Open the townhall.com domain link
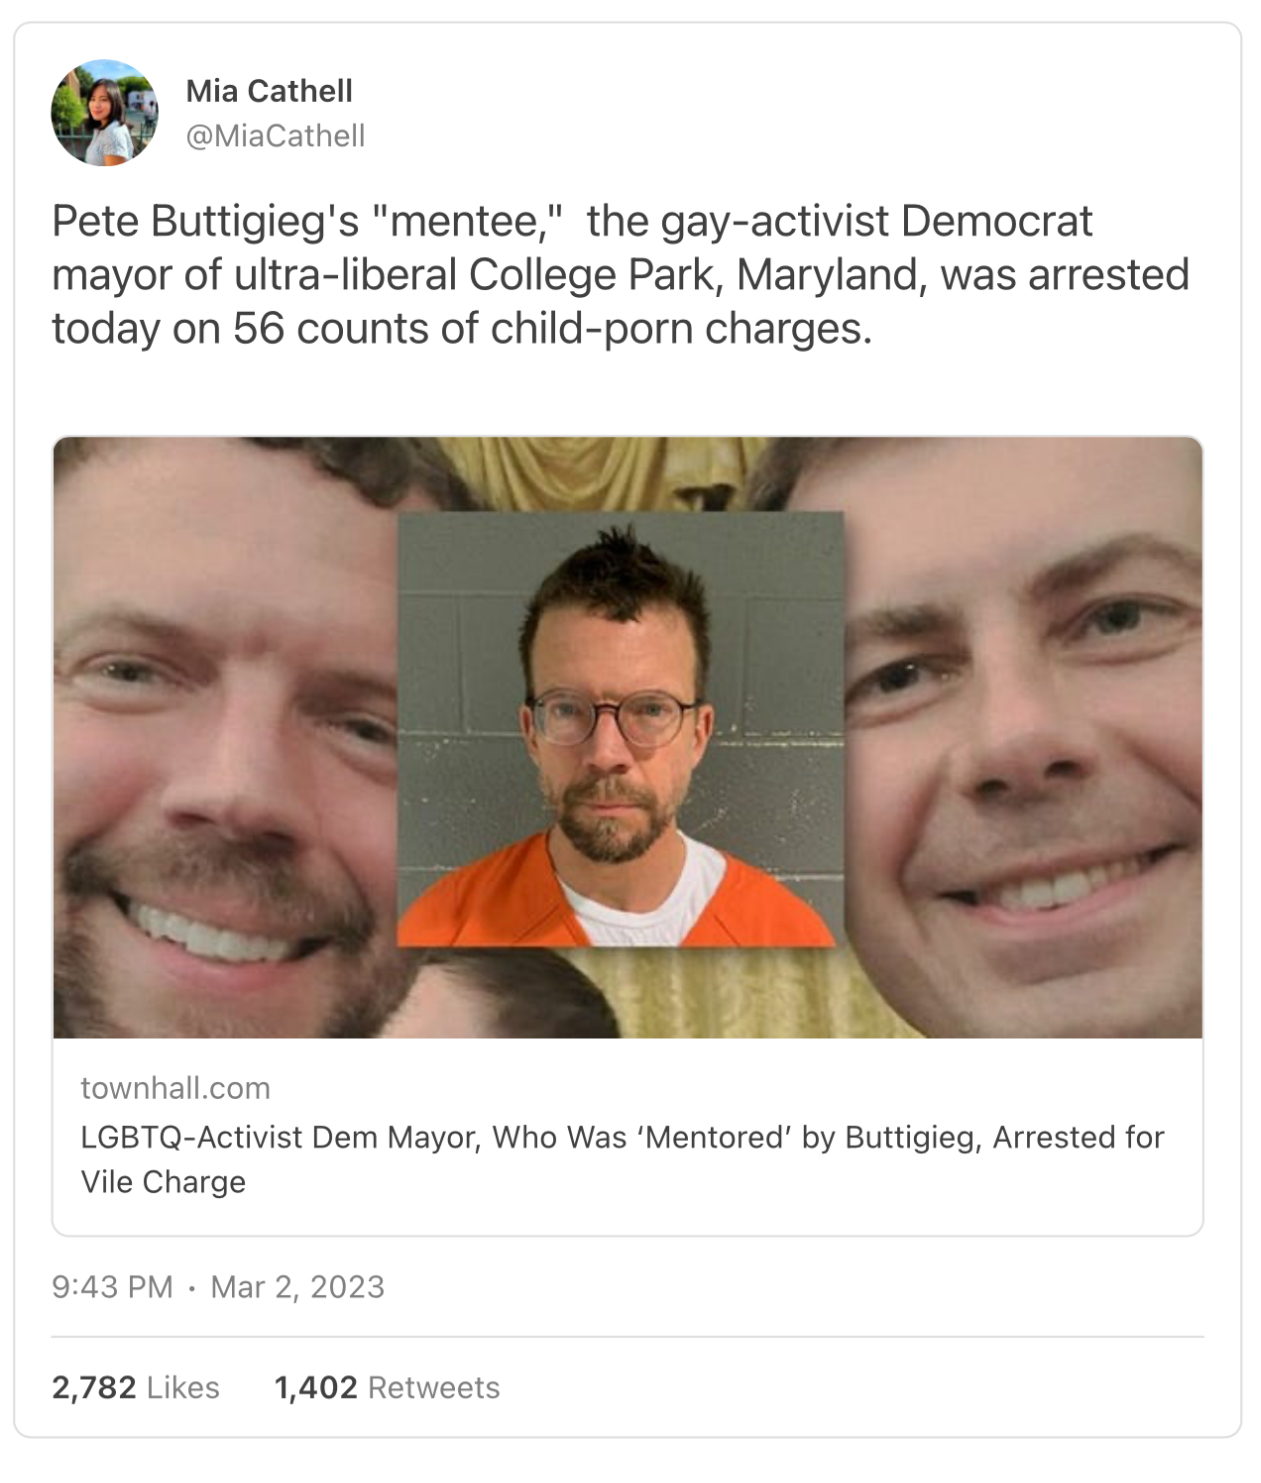 (175, 1088)
